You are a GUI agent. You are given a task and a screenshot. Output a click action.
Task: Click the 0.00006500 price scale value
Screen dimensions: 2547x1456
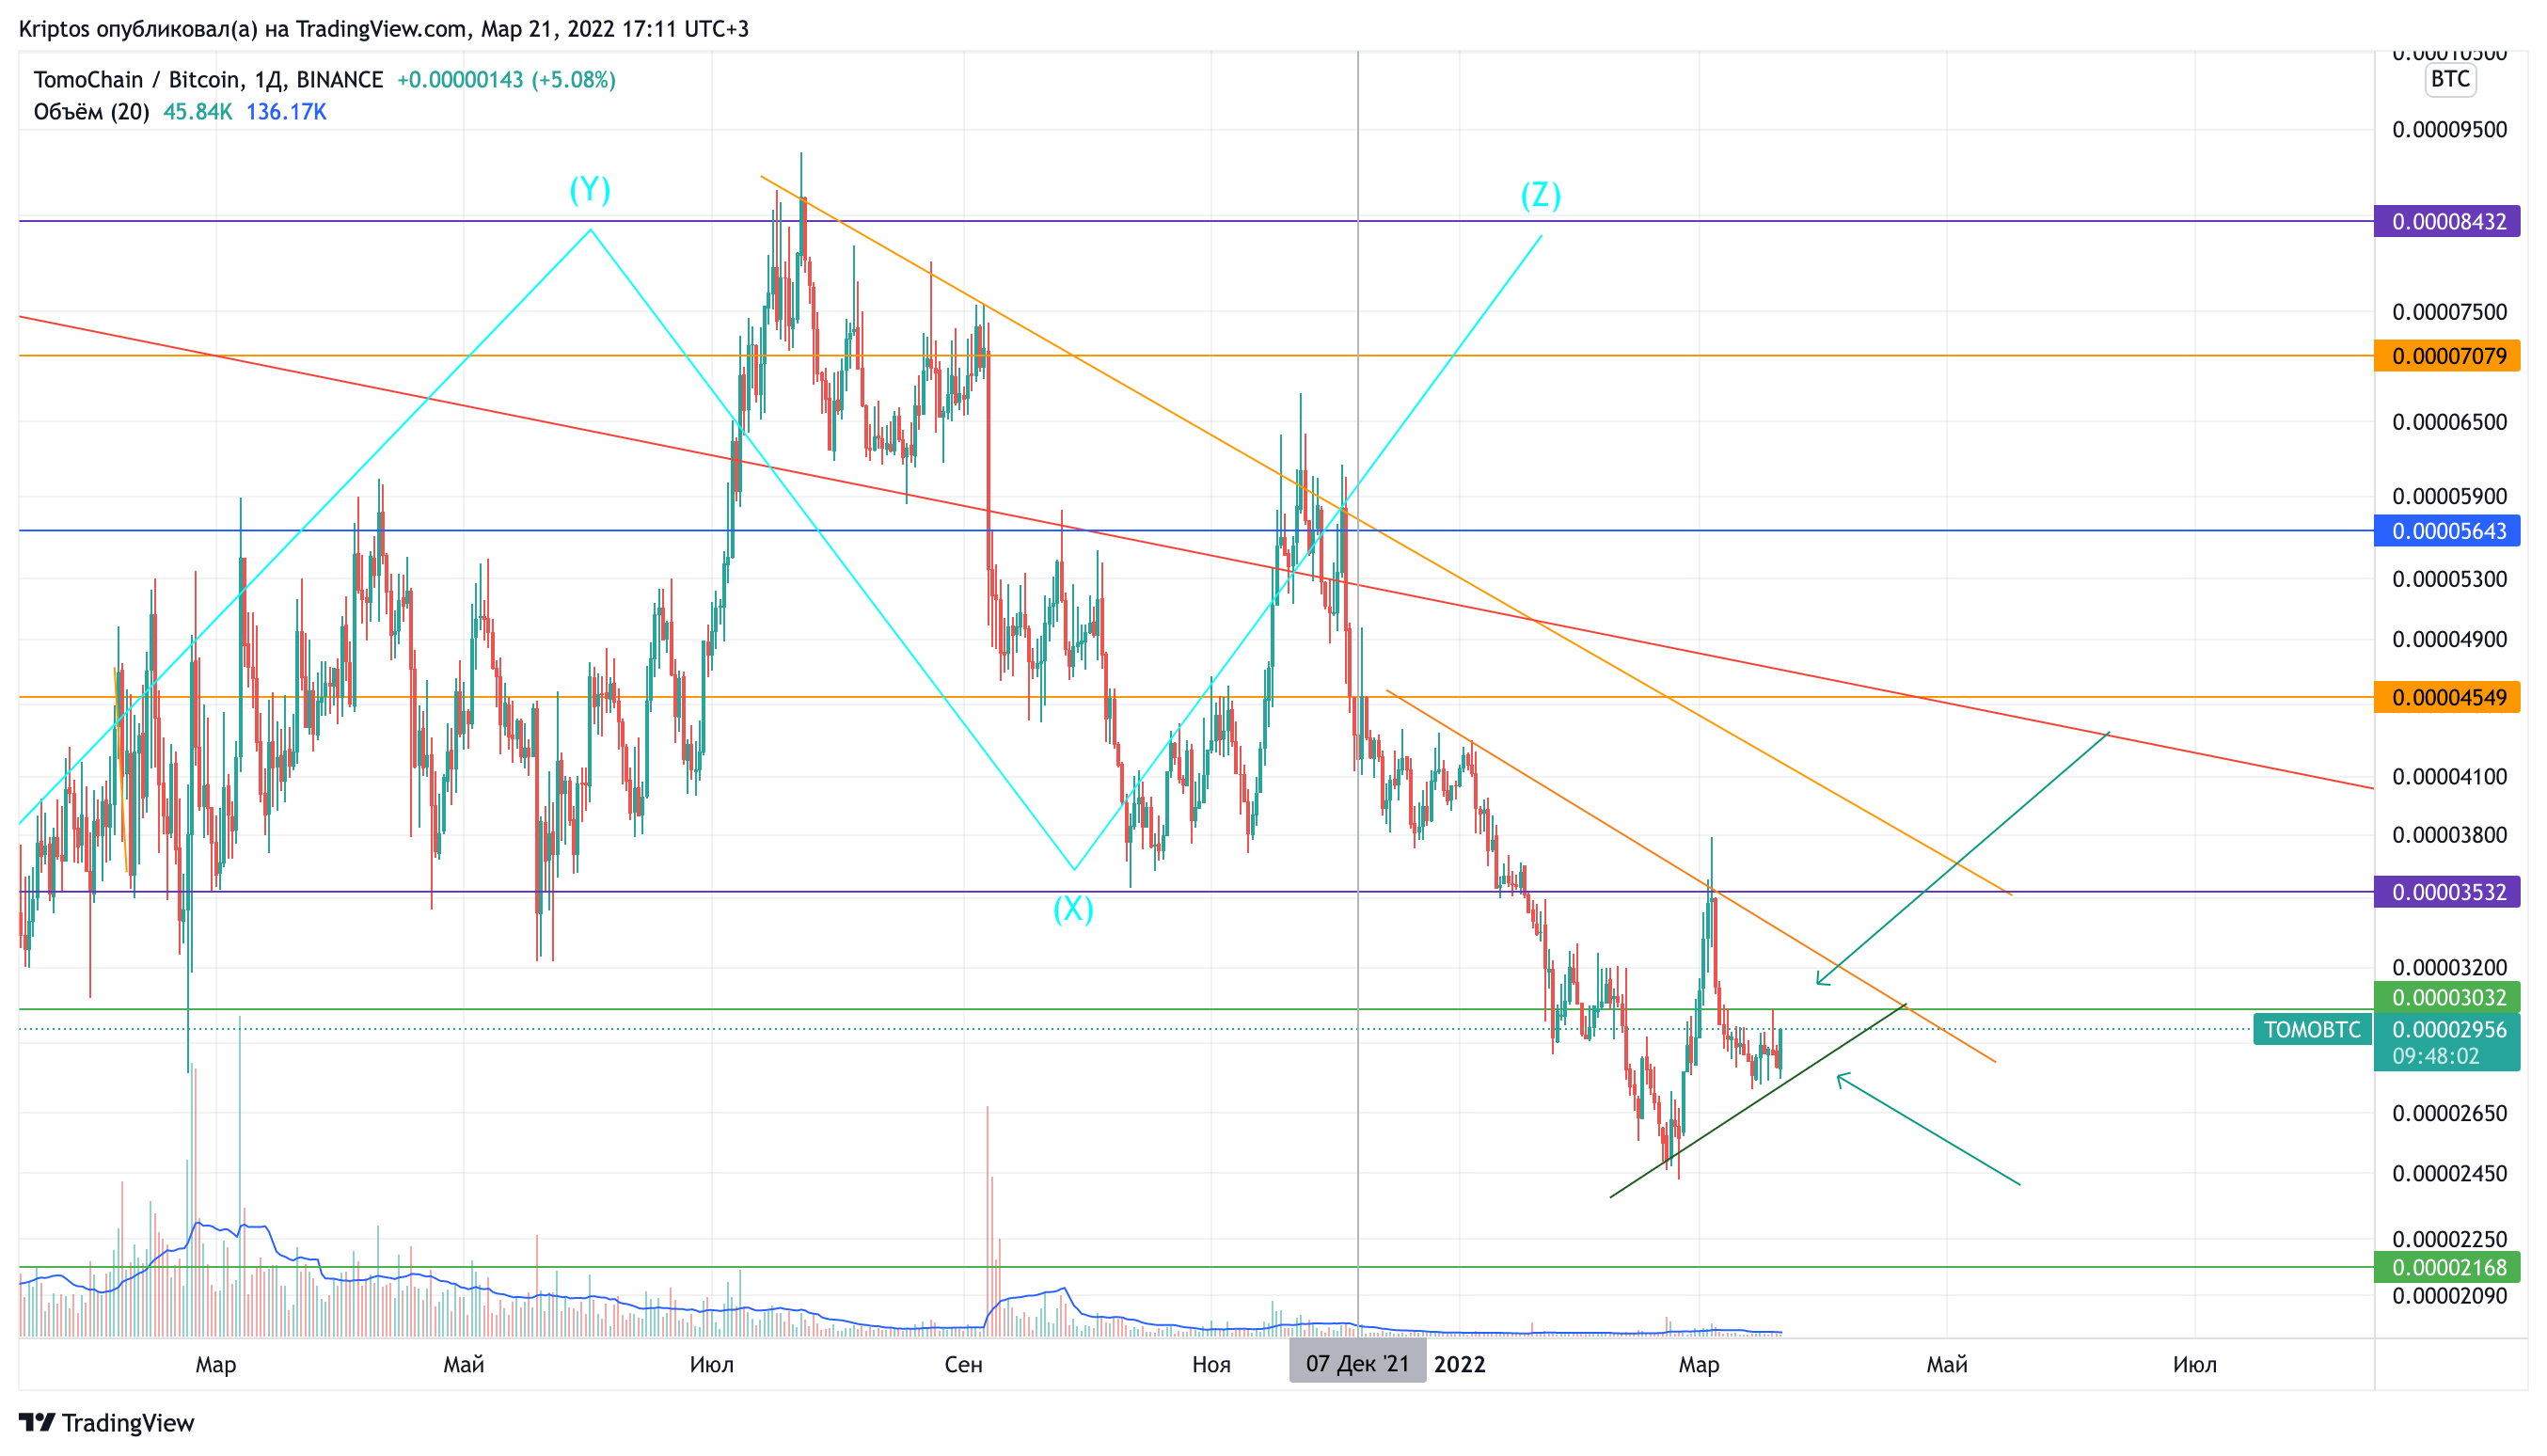[2449, 422]
